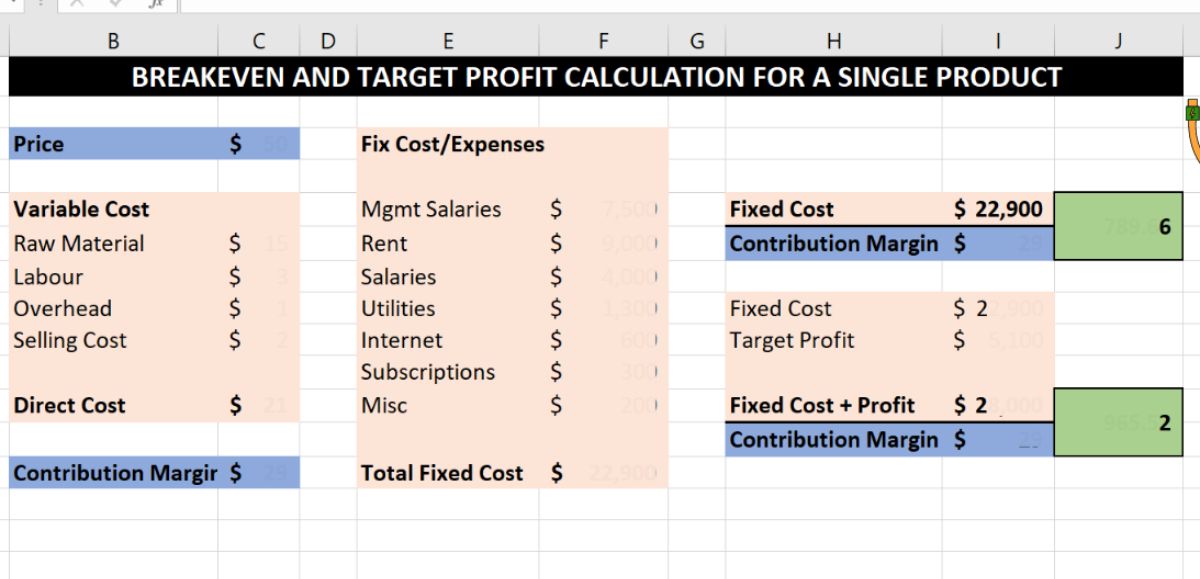
Task: Click the Total Fixed Cost amount 22,900 in column F
Action: pos(602,472)
